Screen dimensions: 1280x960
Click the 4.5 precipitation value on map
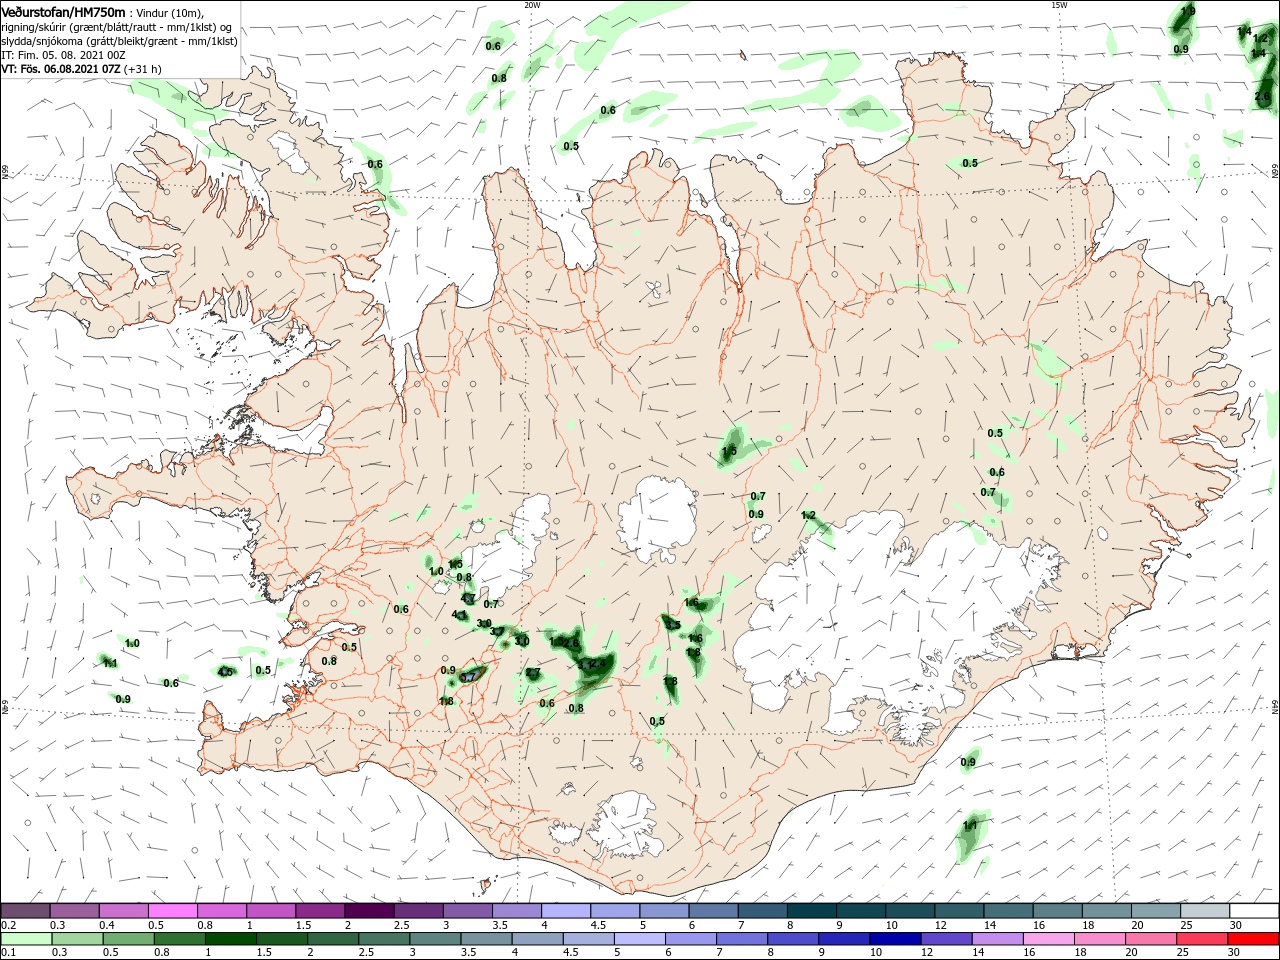tap(225, 672)
